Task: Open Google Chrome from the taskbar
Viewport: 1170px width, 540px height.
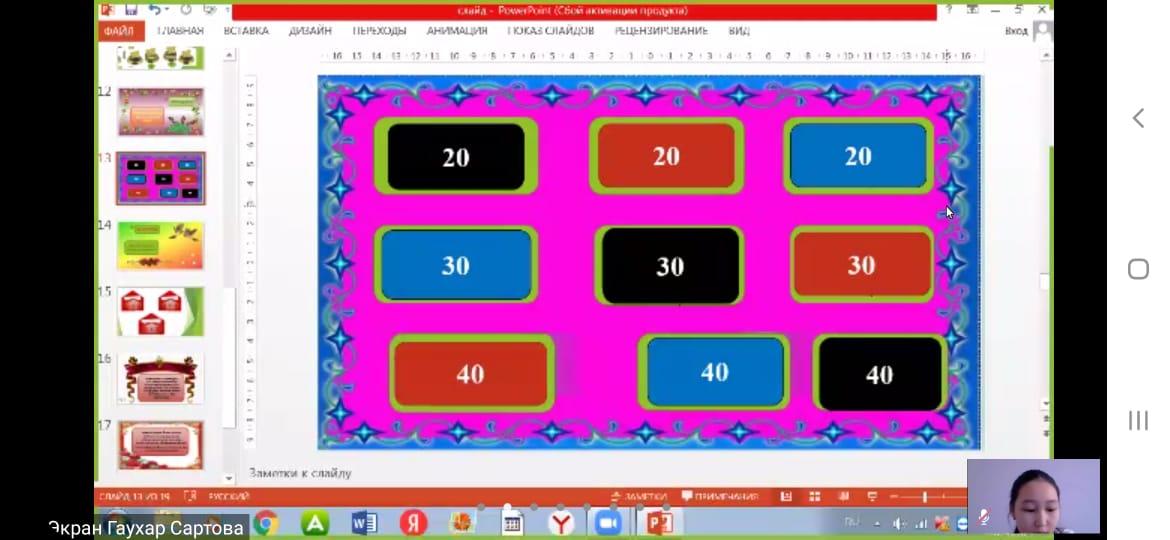Action: click(x=265, y=523)
